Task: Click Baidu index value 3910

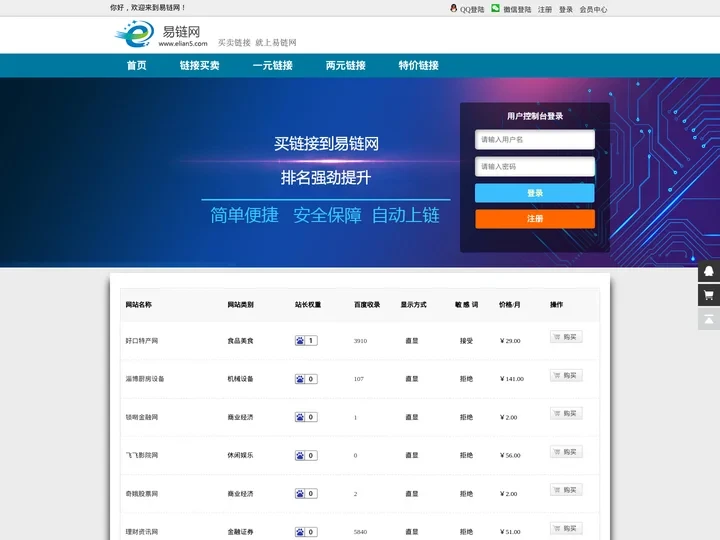Action: pos(360,341)
